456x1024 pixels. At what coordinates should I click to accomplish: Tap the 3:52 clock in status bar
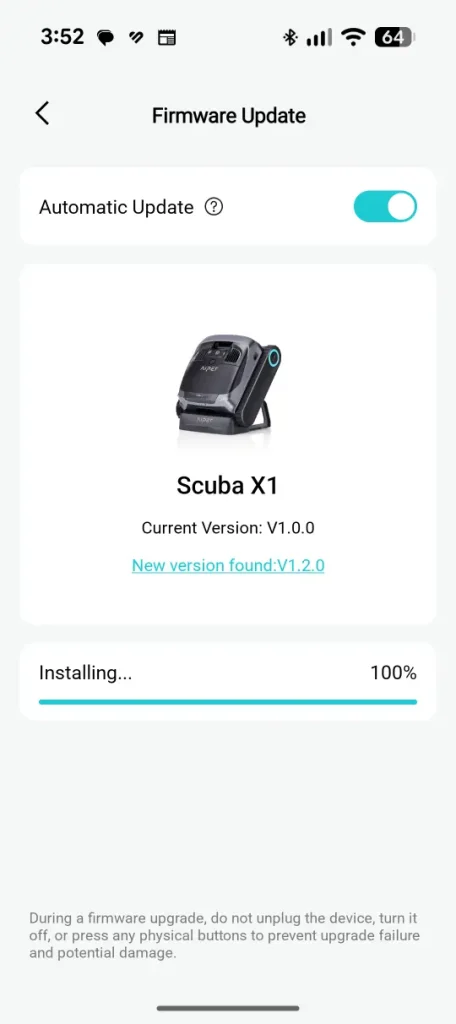pyautogui.click(x=62, y=37)
